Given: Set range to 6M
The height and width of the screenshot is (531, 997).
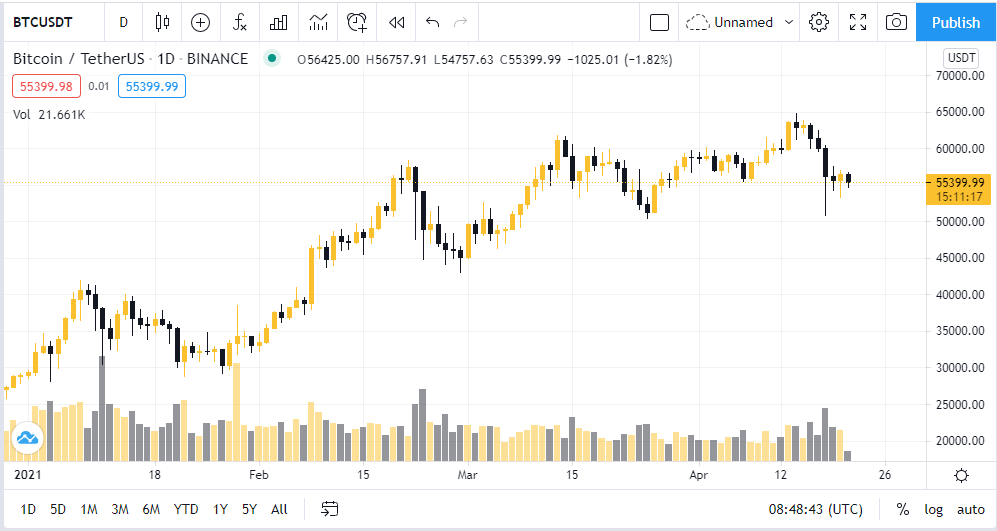Looking at the screenshot, I should [151, 509].
